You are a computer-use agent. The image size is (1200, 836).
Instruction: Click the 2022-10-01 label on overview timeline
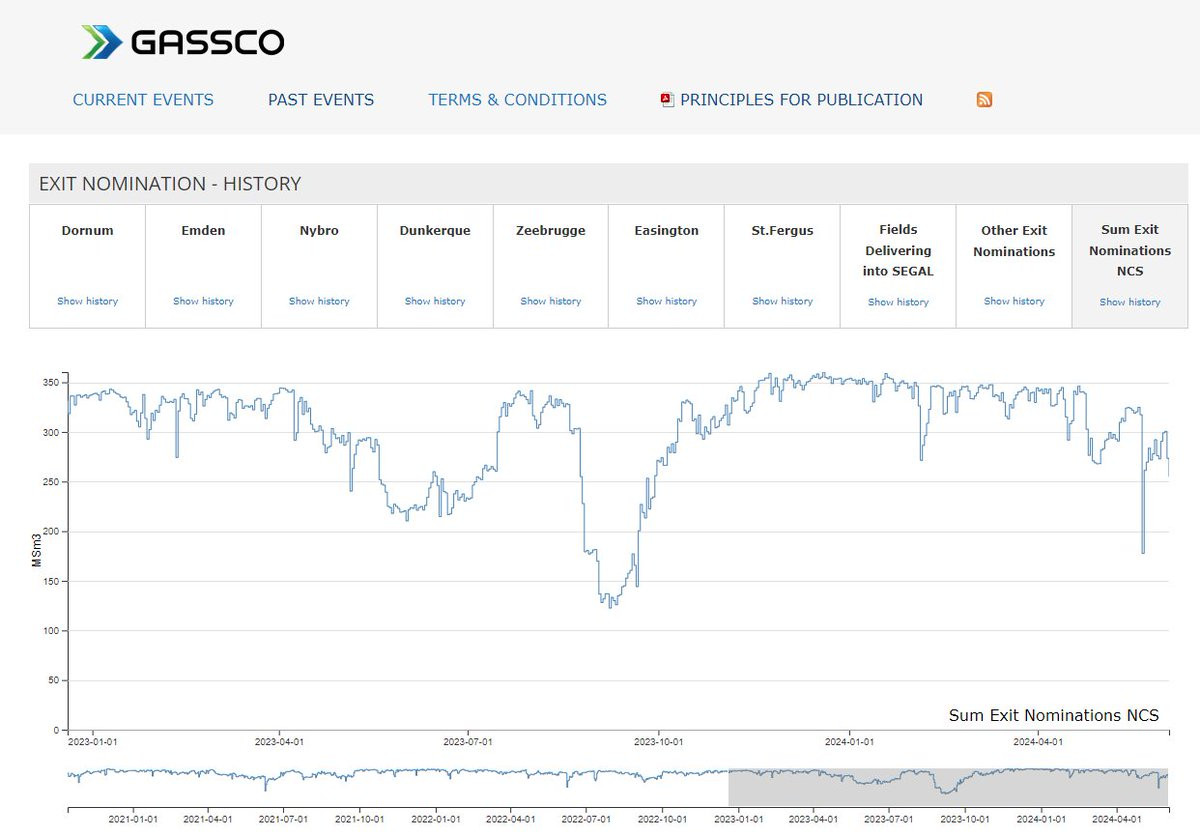click(x=661, y=819)
